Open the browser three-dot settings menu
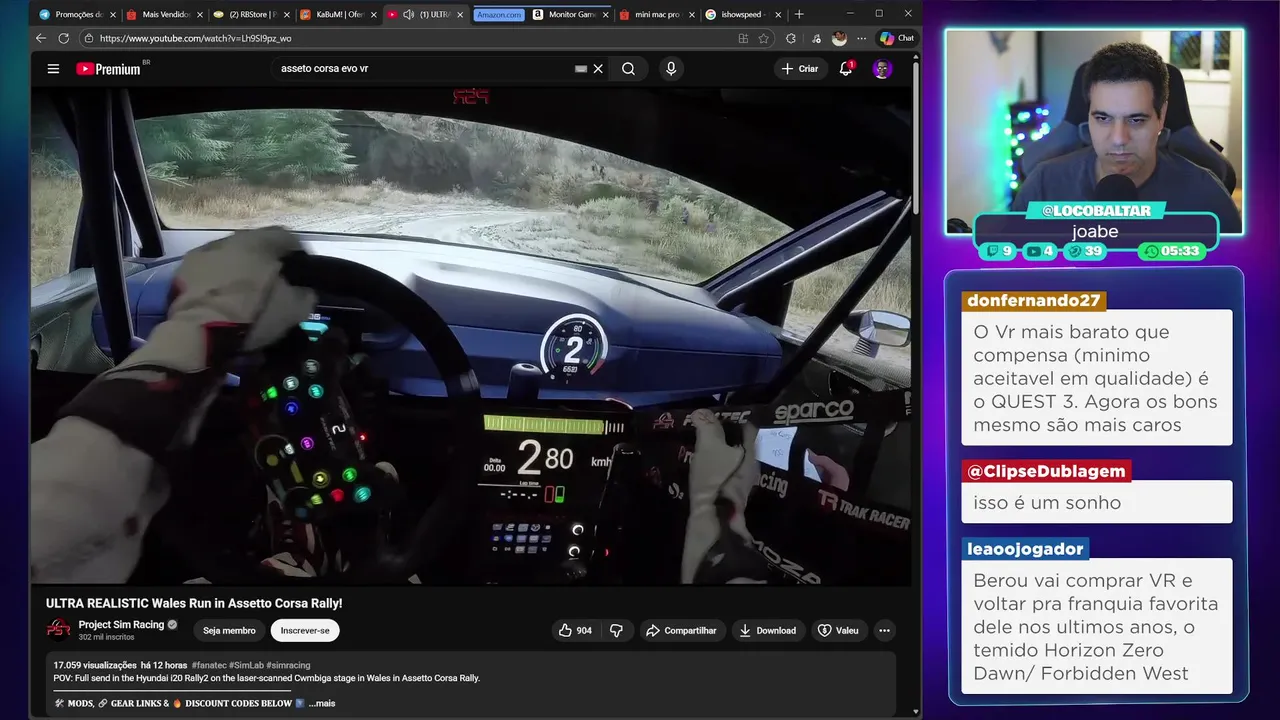This screenshot has height=720, width=1280. (x=862, y=38)
